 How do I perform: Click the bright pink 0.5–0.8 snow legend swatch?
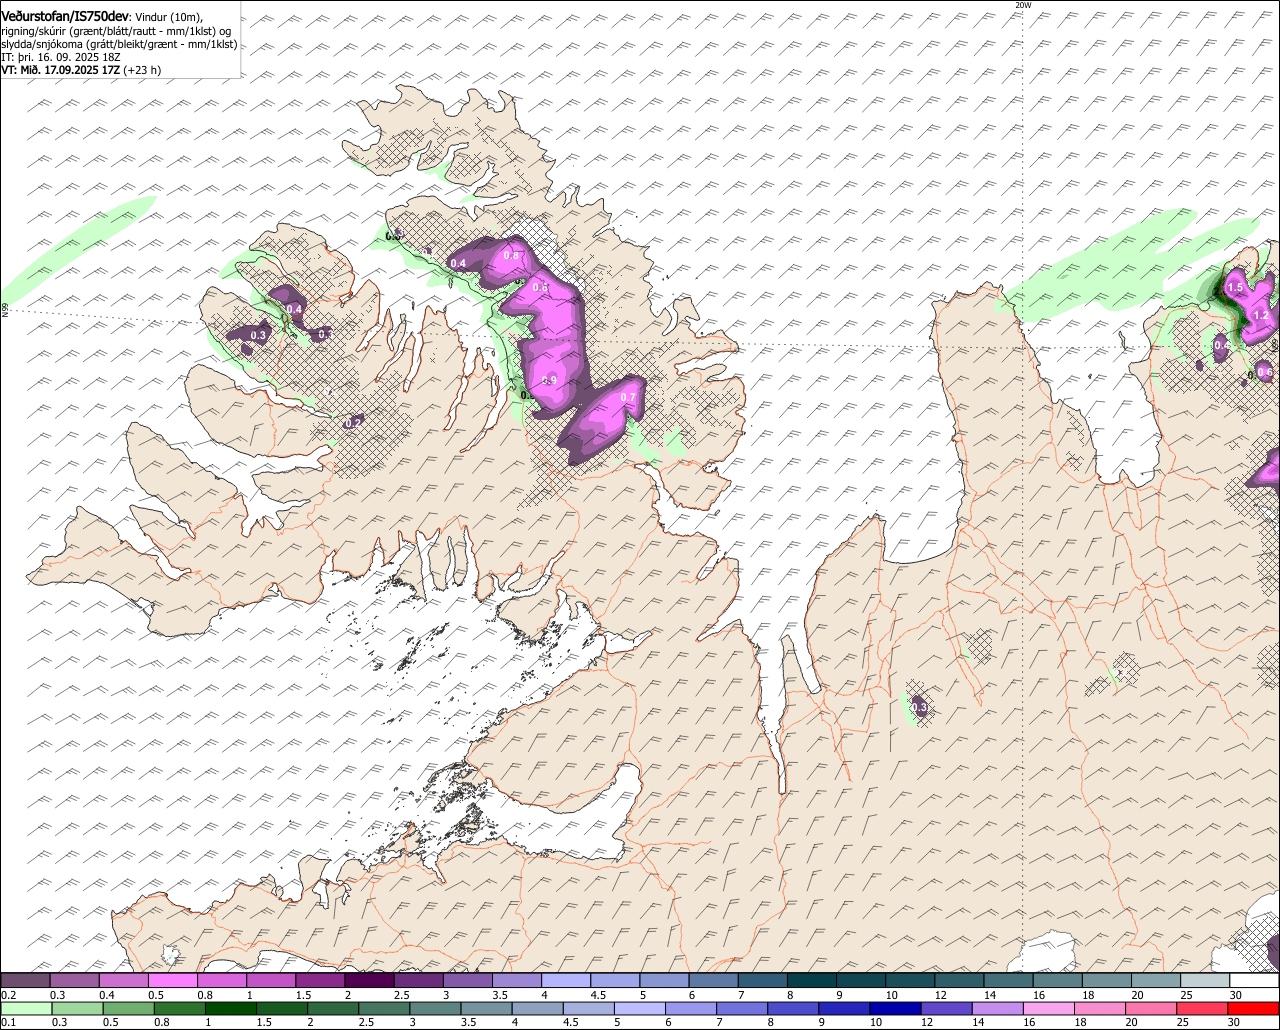coord(173,980)
